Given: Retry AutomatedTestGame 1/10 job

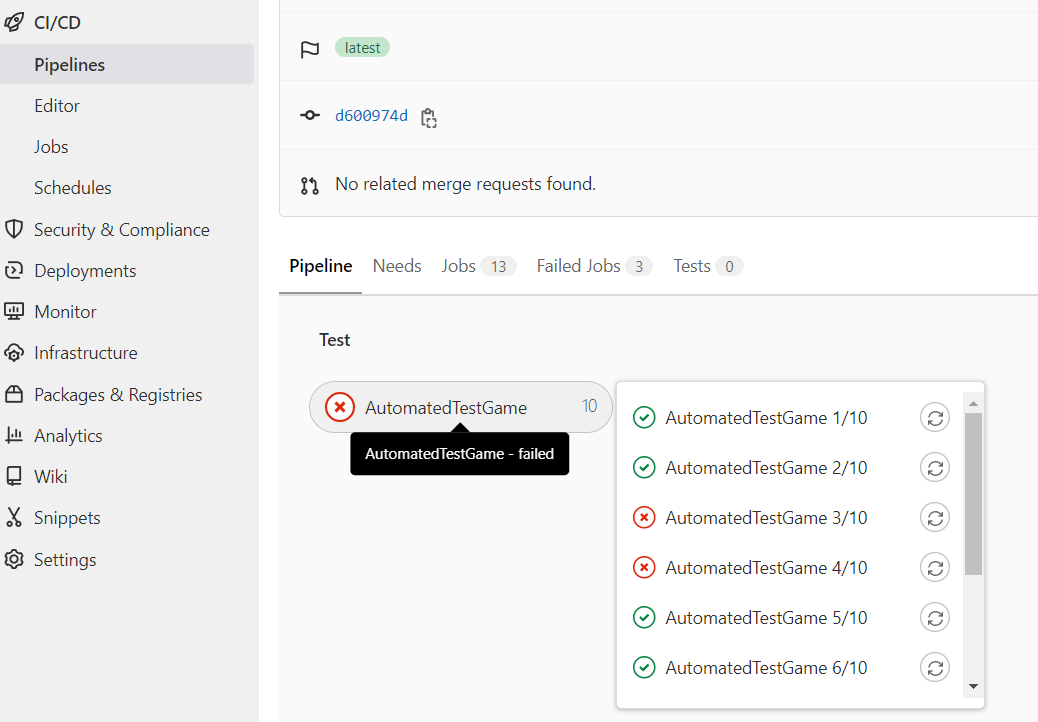Looking at the screenshot, I should [x=934, y=418].
